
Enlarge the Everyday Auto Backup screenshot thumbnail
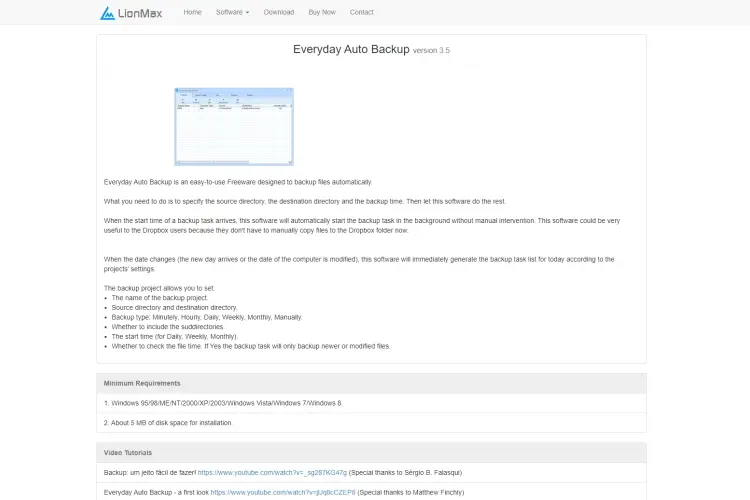[234, 127]
